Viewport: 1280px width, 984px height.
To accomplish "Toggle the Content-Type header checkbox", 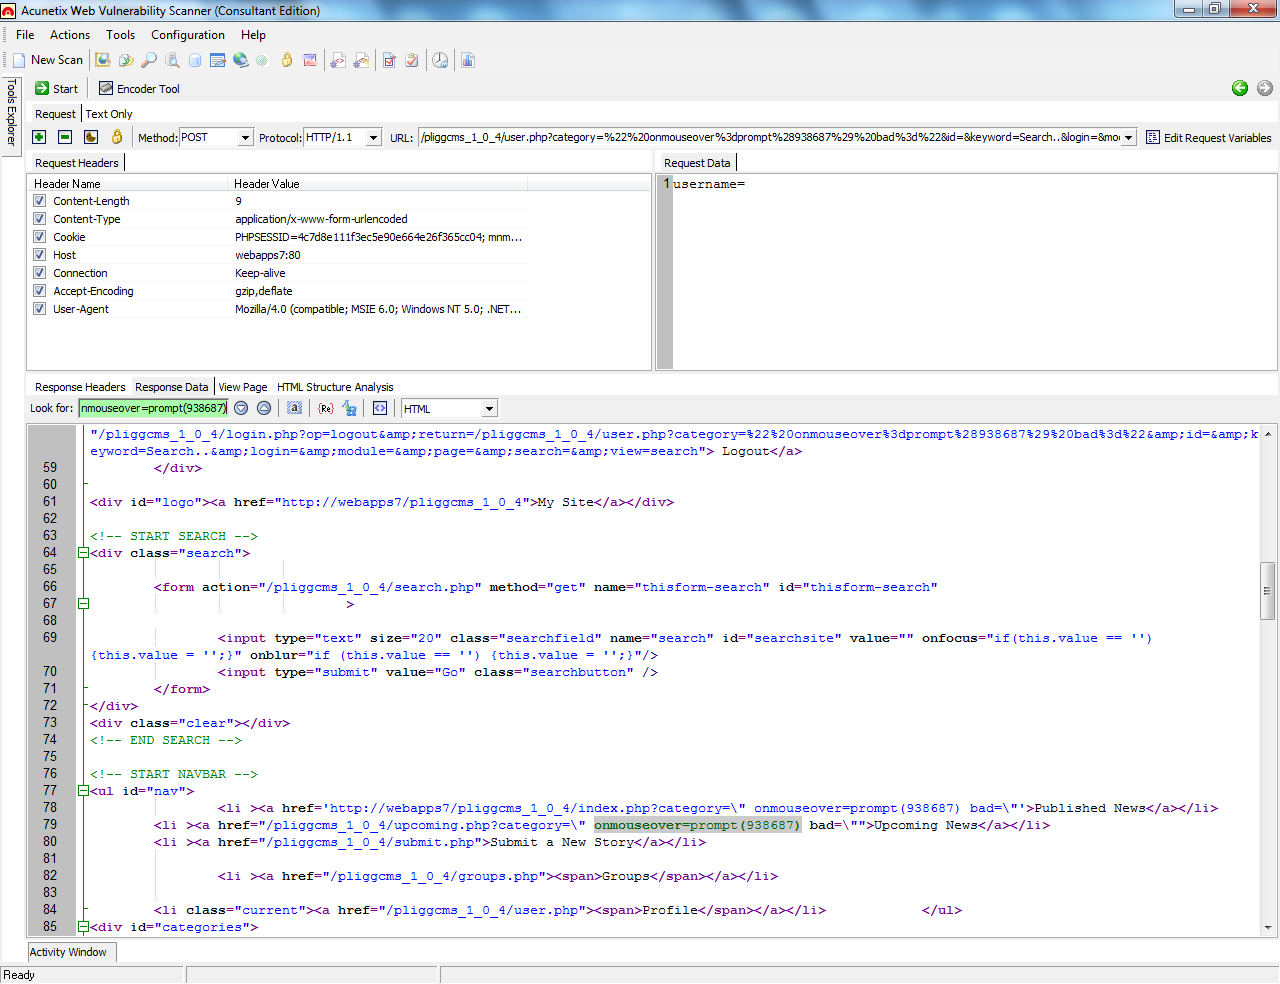I will click(40, 219).
